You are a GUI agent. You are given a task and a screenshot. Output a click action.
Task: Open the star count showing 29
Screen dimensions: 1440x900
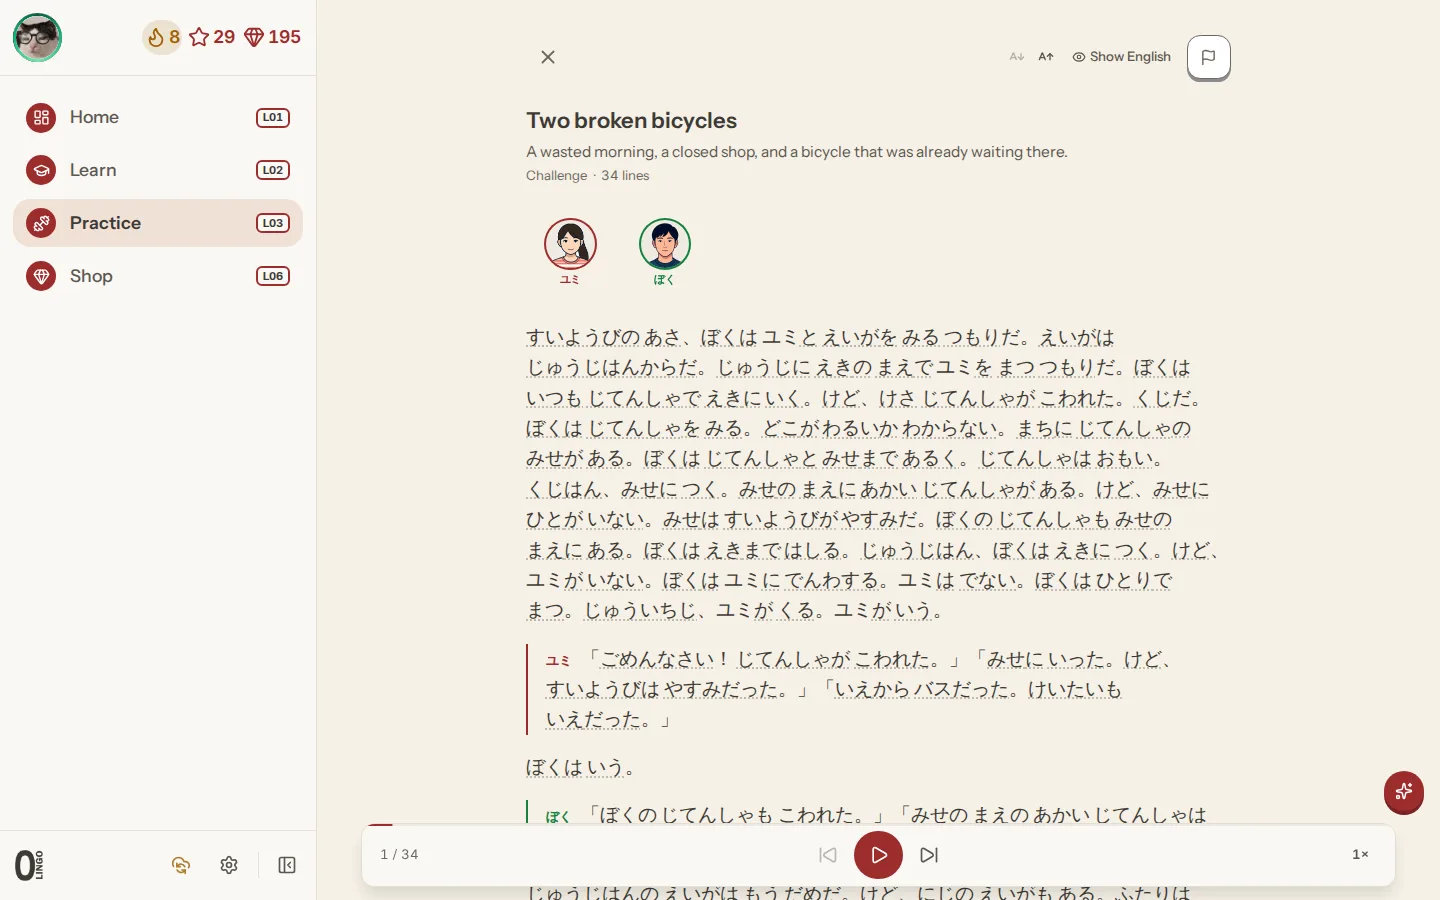click(x=212, y=37)
